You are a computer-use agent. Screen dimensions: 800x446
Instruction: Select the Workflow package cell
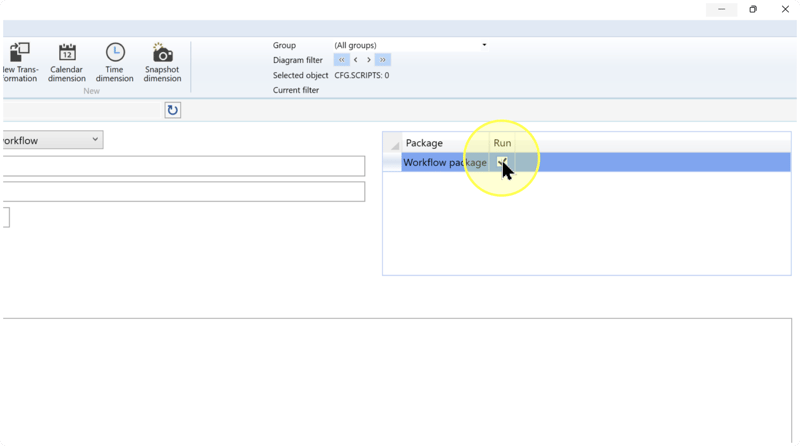tap(445, 162)
